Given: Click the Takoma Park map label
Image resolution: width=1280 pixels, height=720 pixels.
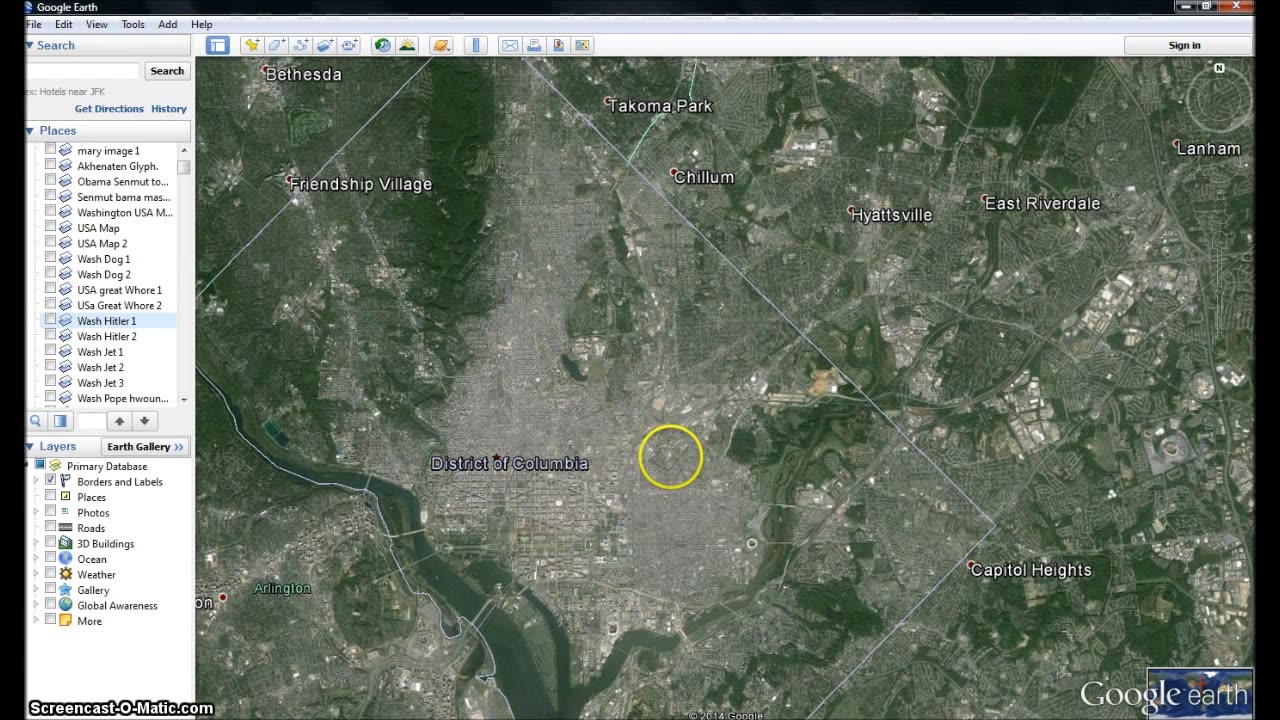Looking at the screenshot, I should click(x=660, y=105).
